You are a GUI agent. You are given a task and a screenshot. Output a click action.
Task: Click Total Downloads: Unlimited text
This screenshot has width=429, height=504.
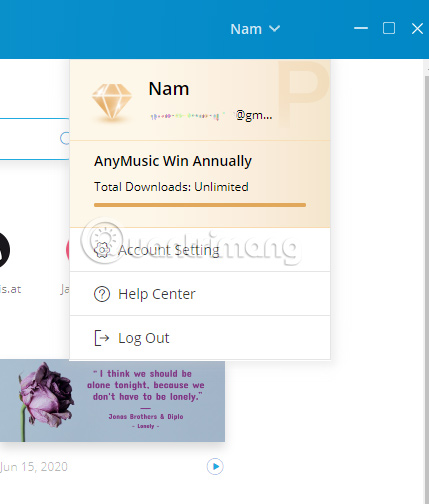(x=171, y=187)
